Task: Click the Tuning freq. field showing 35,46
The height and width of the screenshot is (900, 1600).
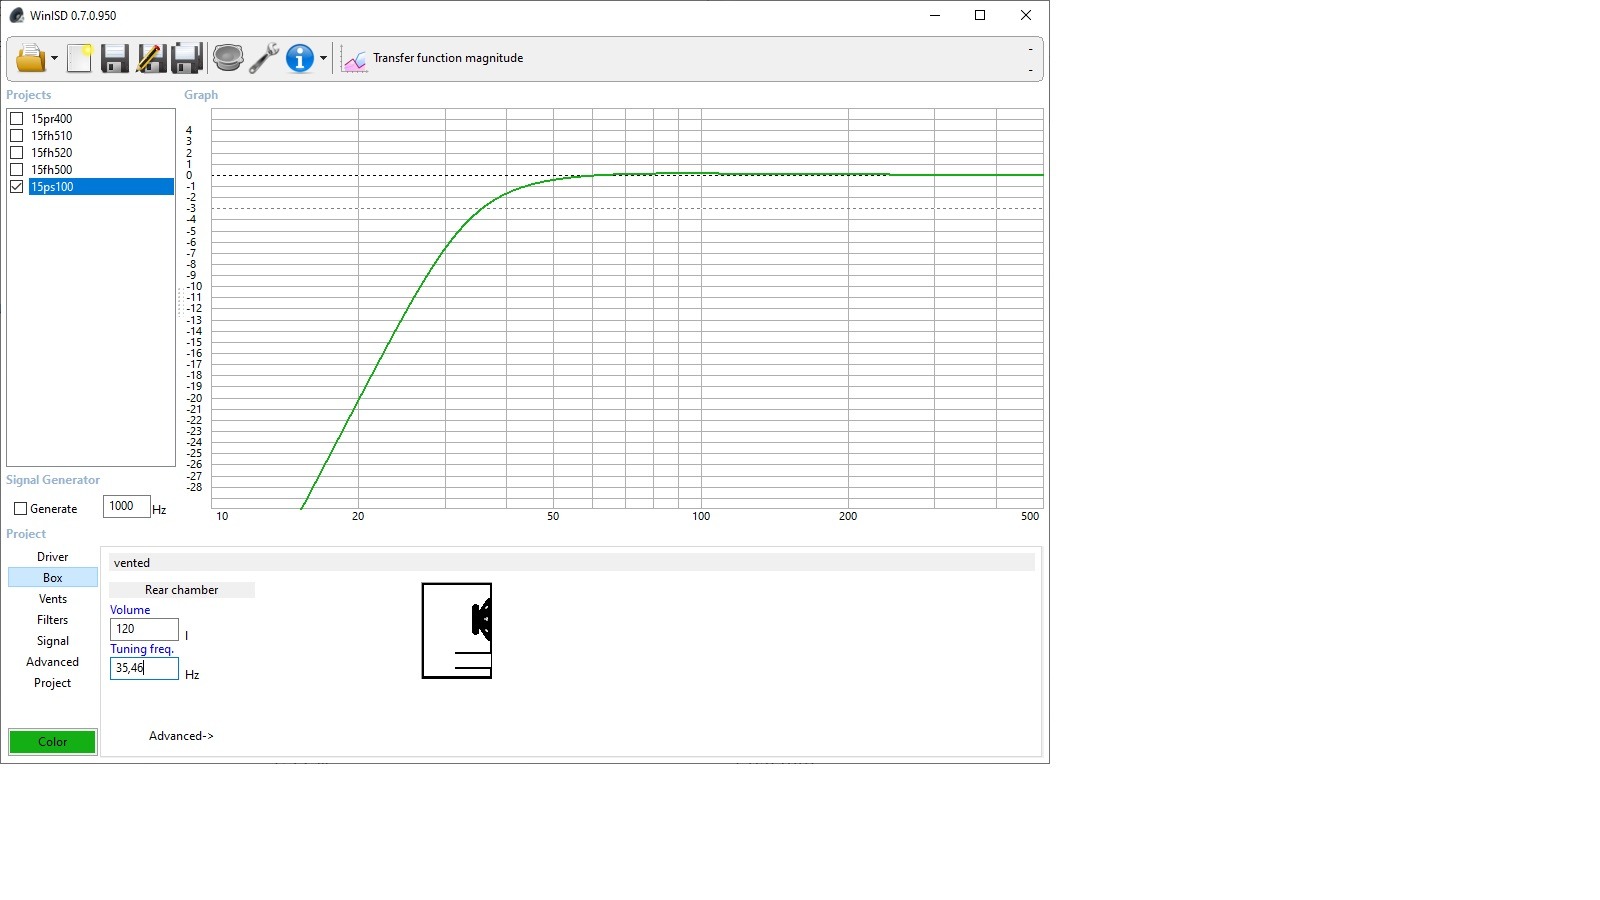Action: pos(144,668)
